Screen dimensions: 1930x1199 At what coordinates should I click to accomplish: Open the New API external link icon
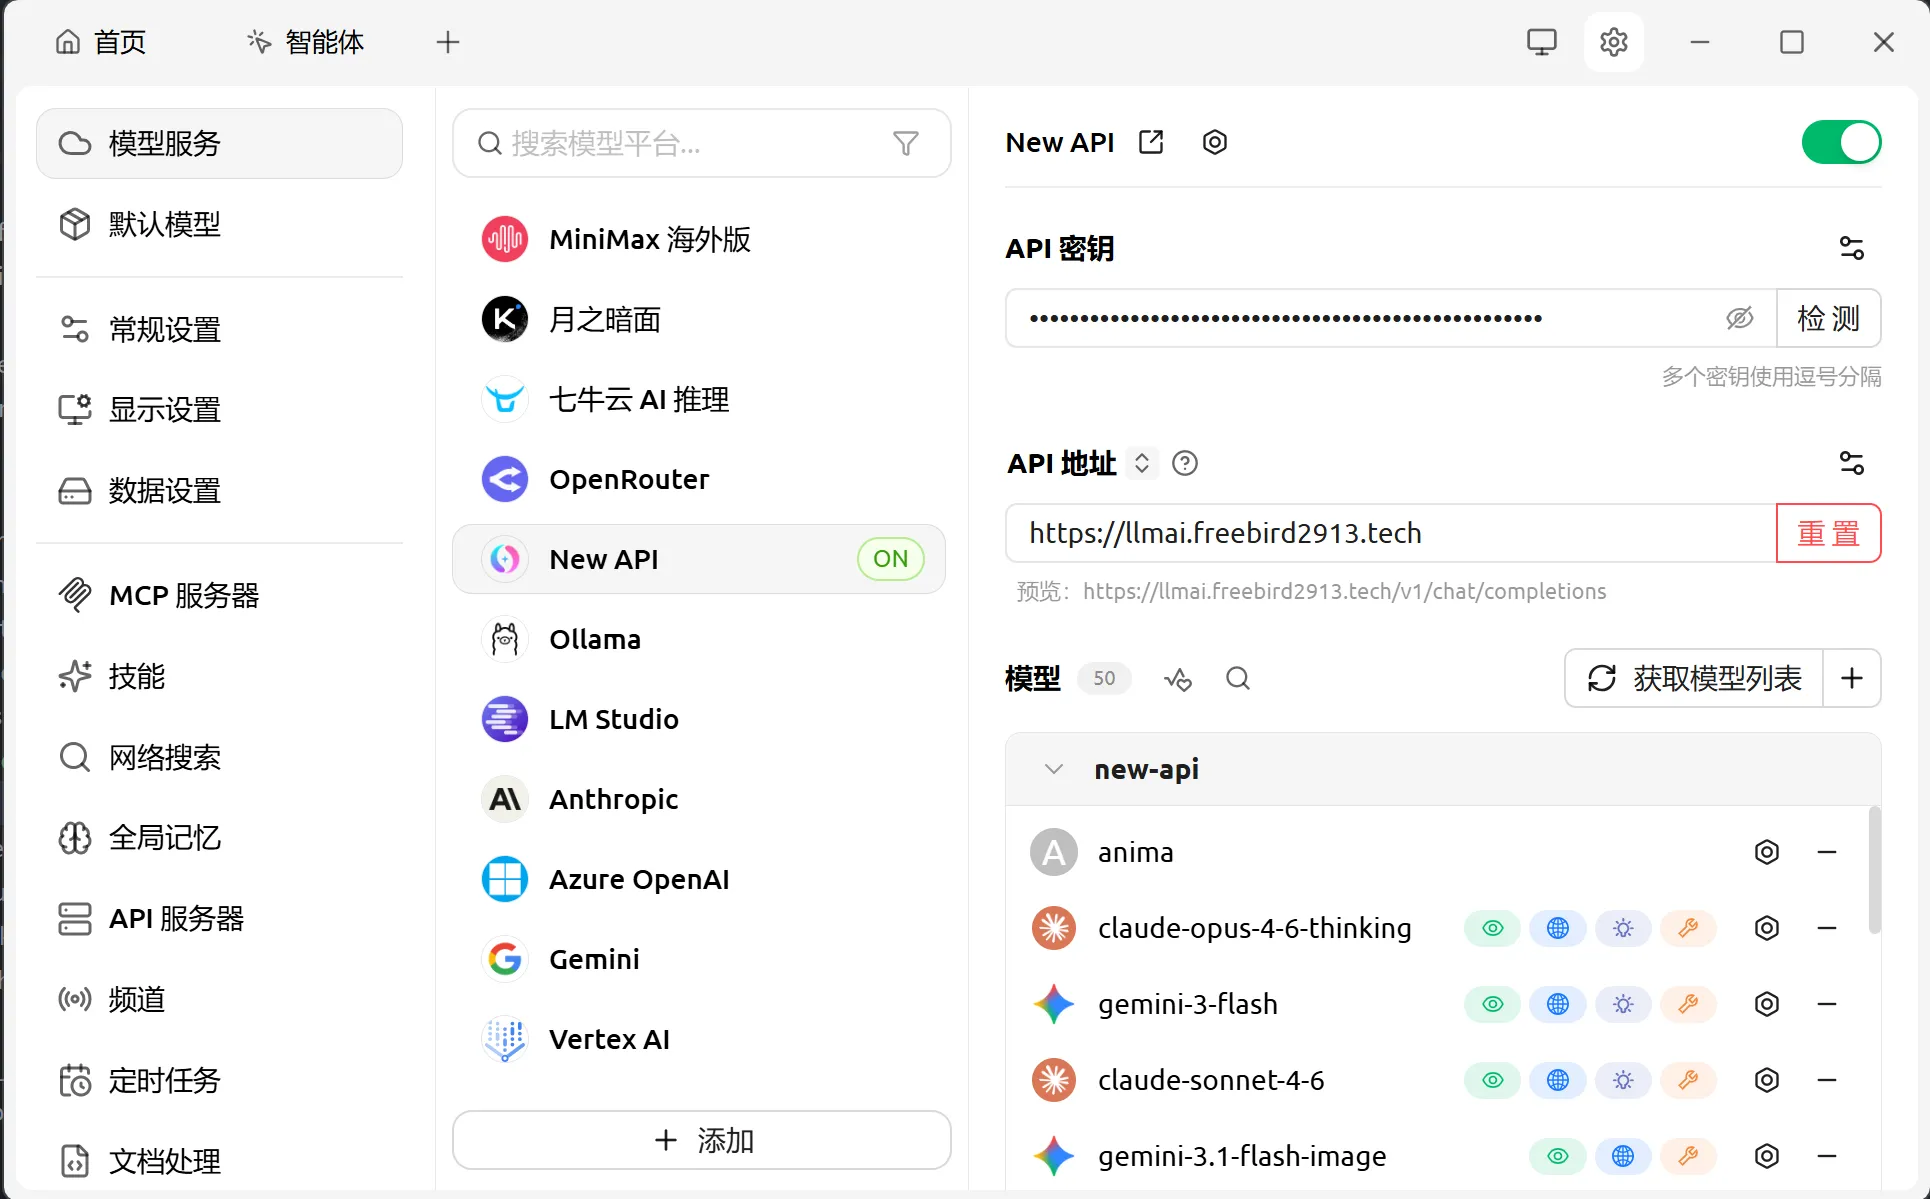click(x=1151, y=142)
